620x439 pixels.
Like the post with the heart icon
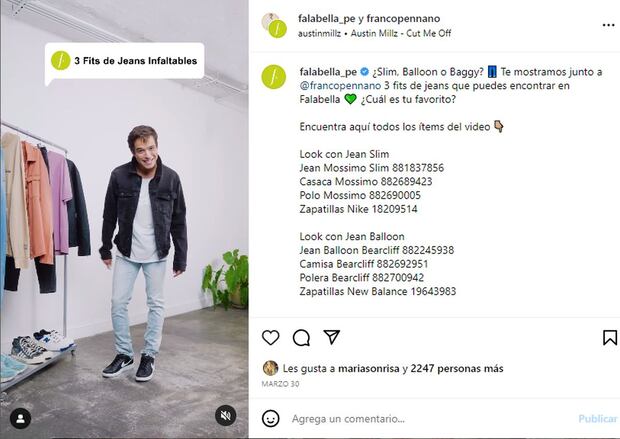(270, 337)
